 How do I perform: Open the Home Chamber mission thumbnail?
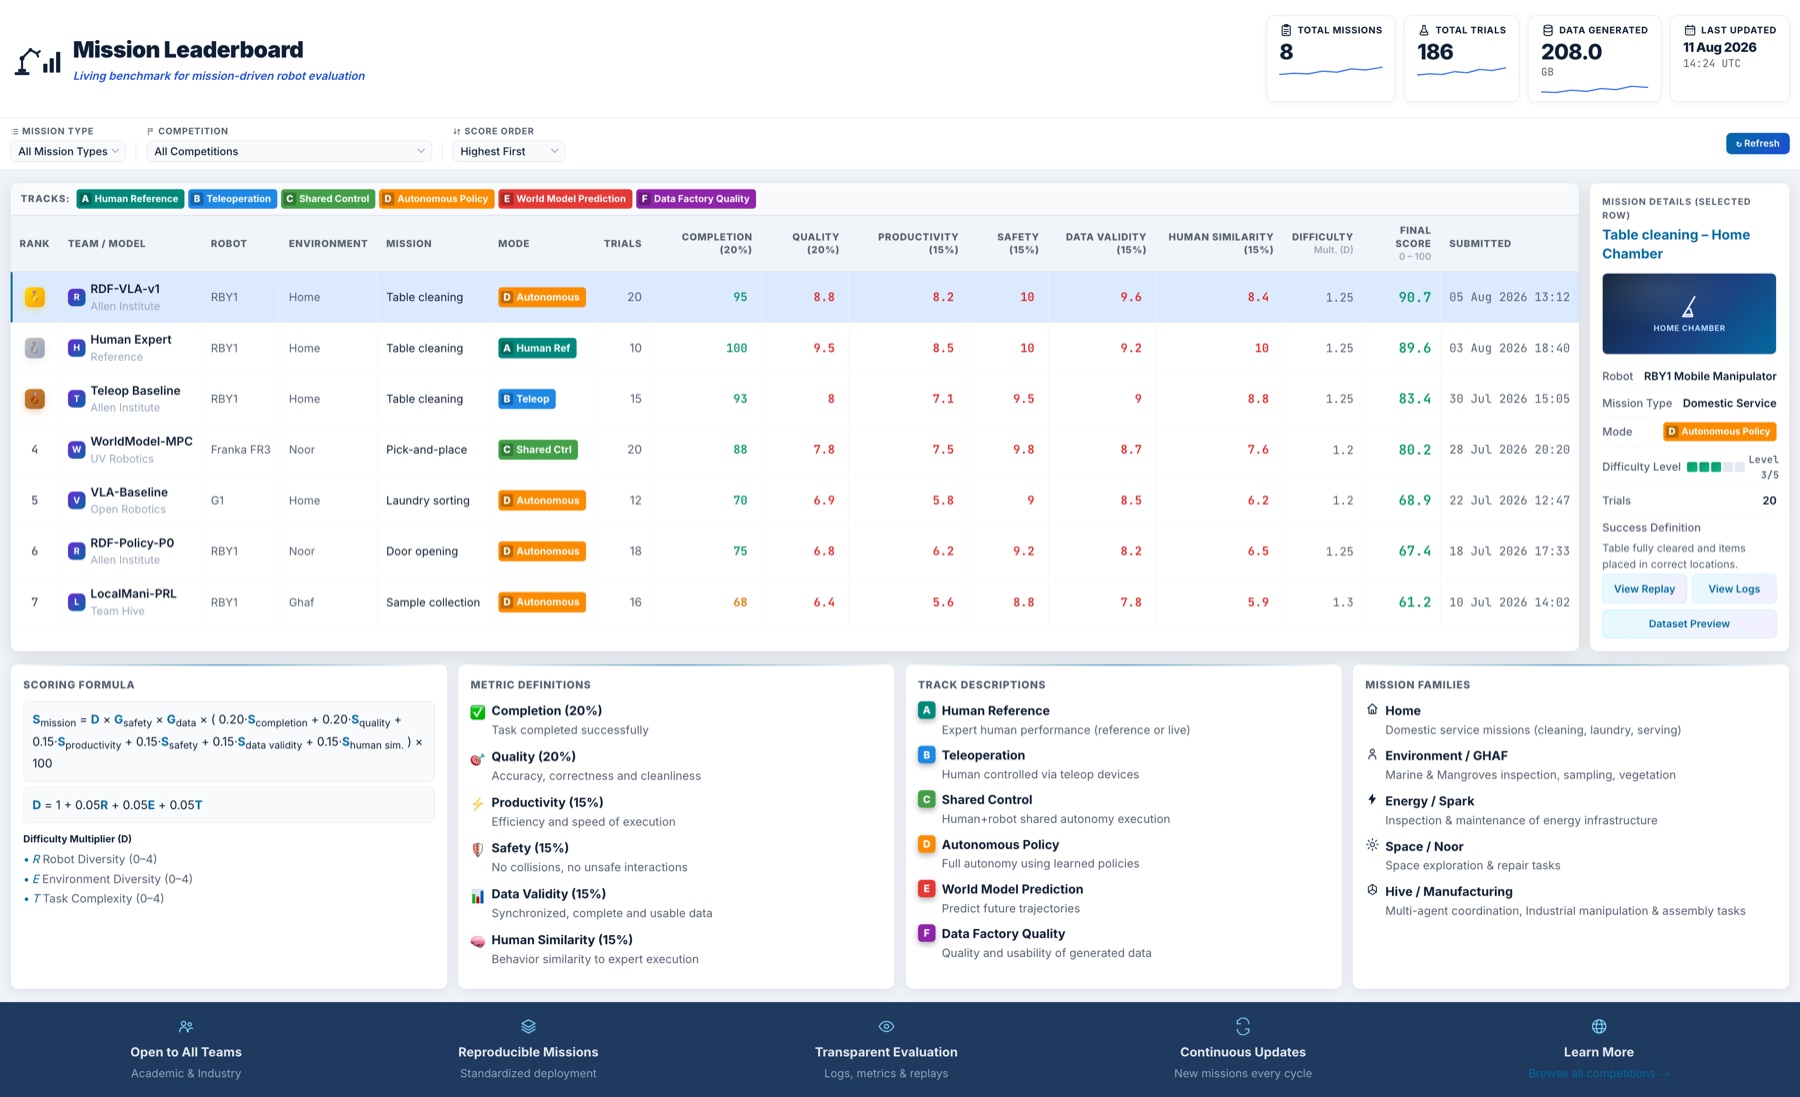coord(1689,314)
